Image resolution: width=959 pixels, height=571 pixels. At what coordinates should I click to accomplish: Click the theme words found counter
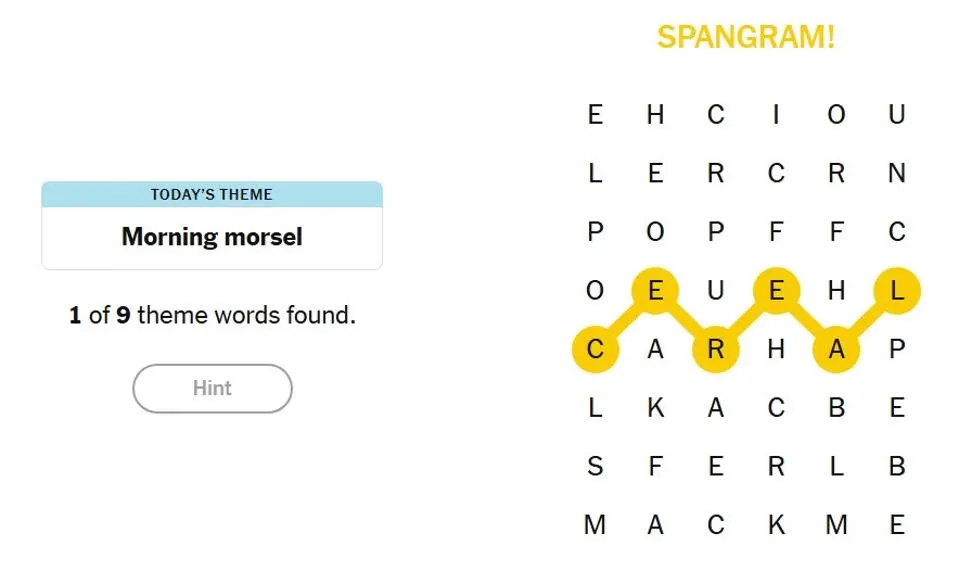pos(212,316)
